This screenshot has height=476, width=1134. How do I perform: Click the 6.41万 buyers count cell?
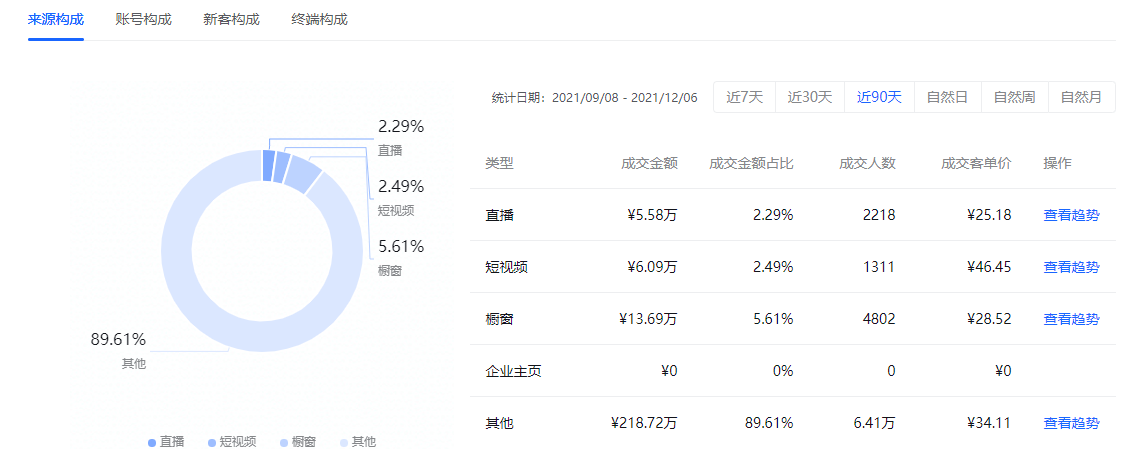click(x=875, y=423)
